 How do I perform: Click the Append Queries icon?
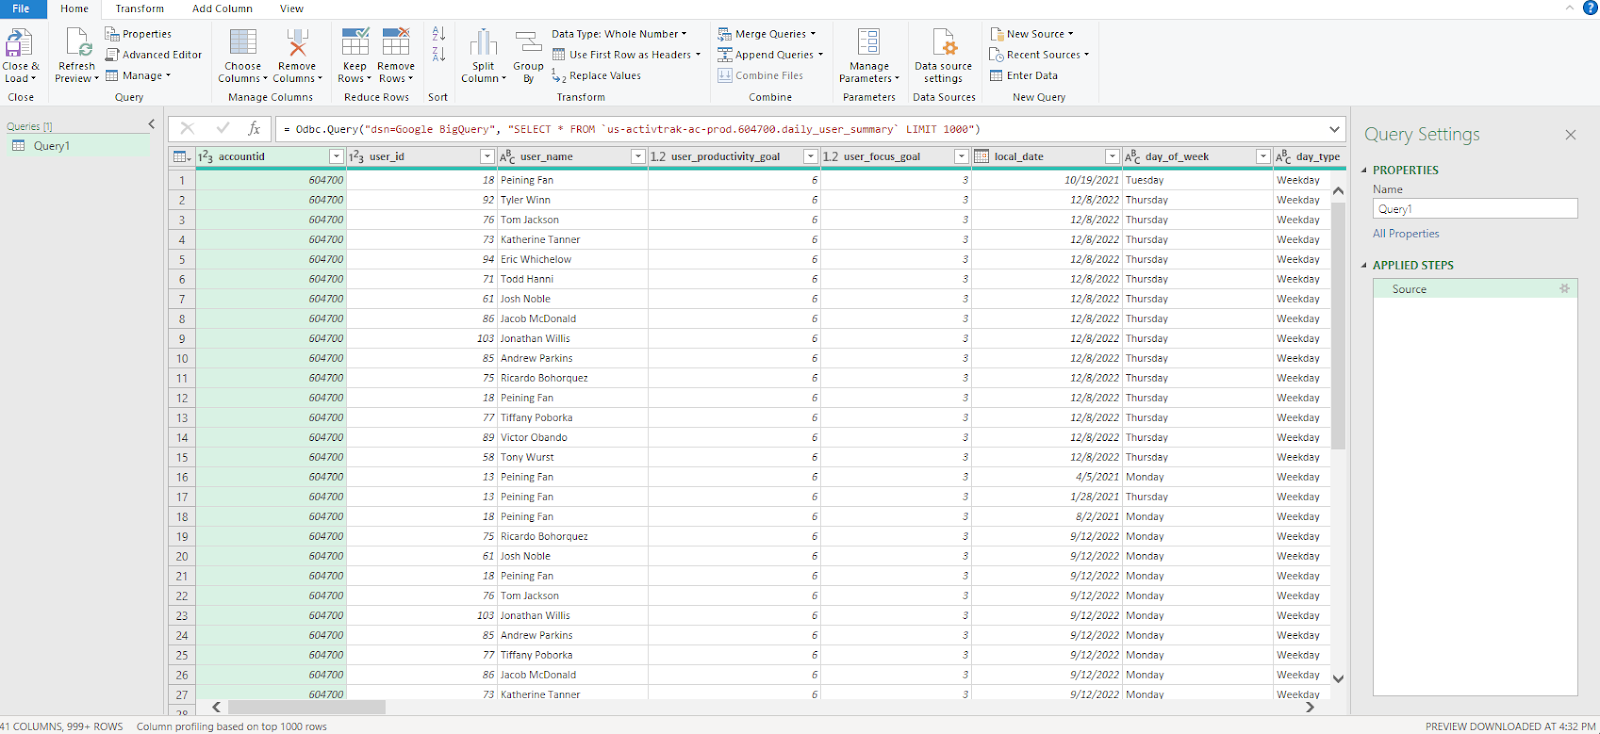tap(725, 55)
